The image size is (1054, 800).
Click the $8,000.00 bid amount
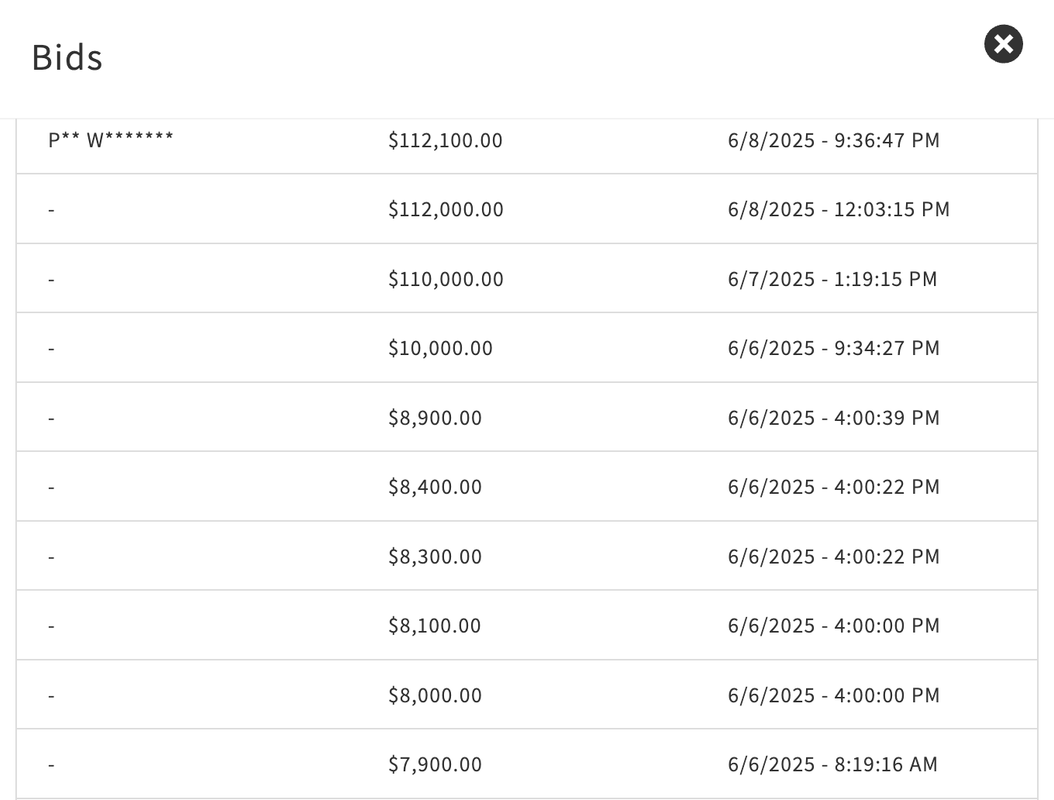click(x=435, y=695)
